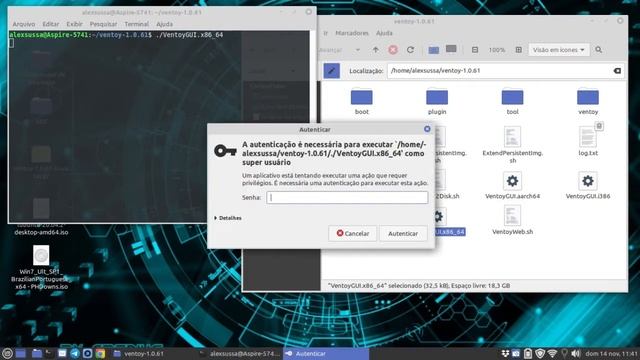The image size is (640, 360).
Task: Open Chrome from the taskbar
Action: point(100,353)
